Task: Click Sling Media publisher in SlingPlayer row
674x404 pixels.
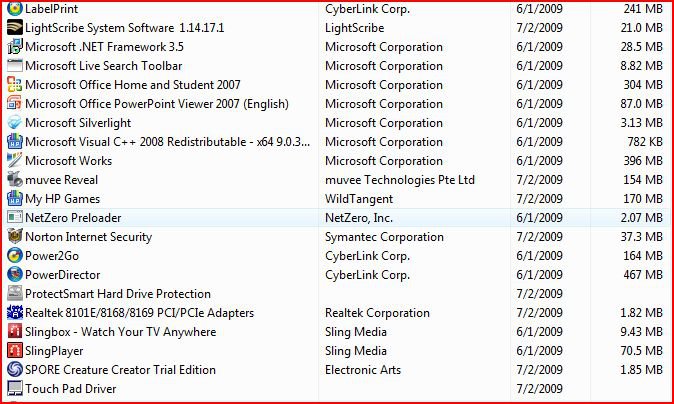Action: coord(356,351)
